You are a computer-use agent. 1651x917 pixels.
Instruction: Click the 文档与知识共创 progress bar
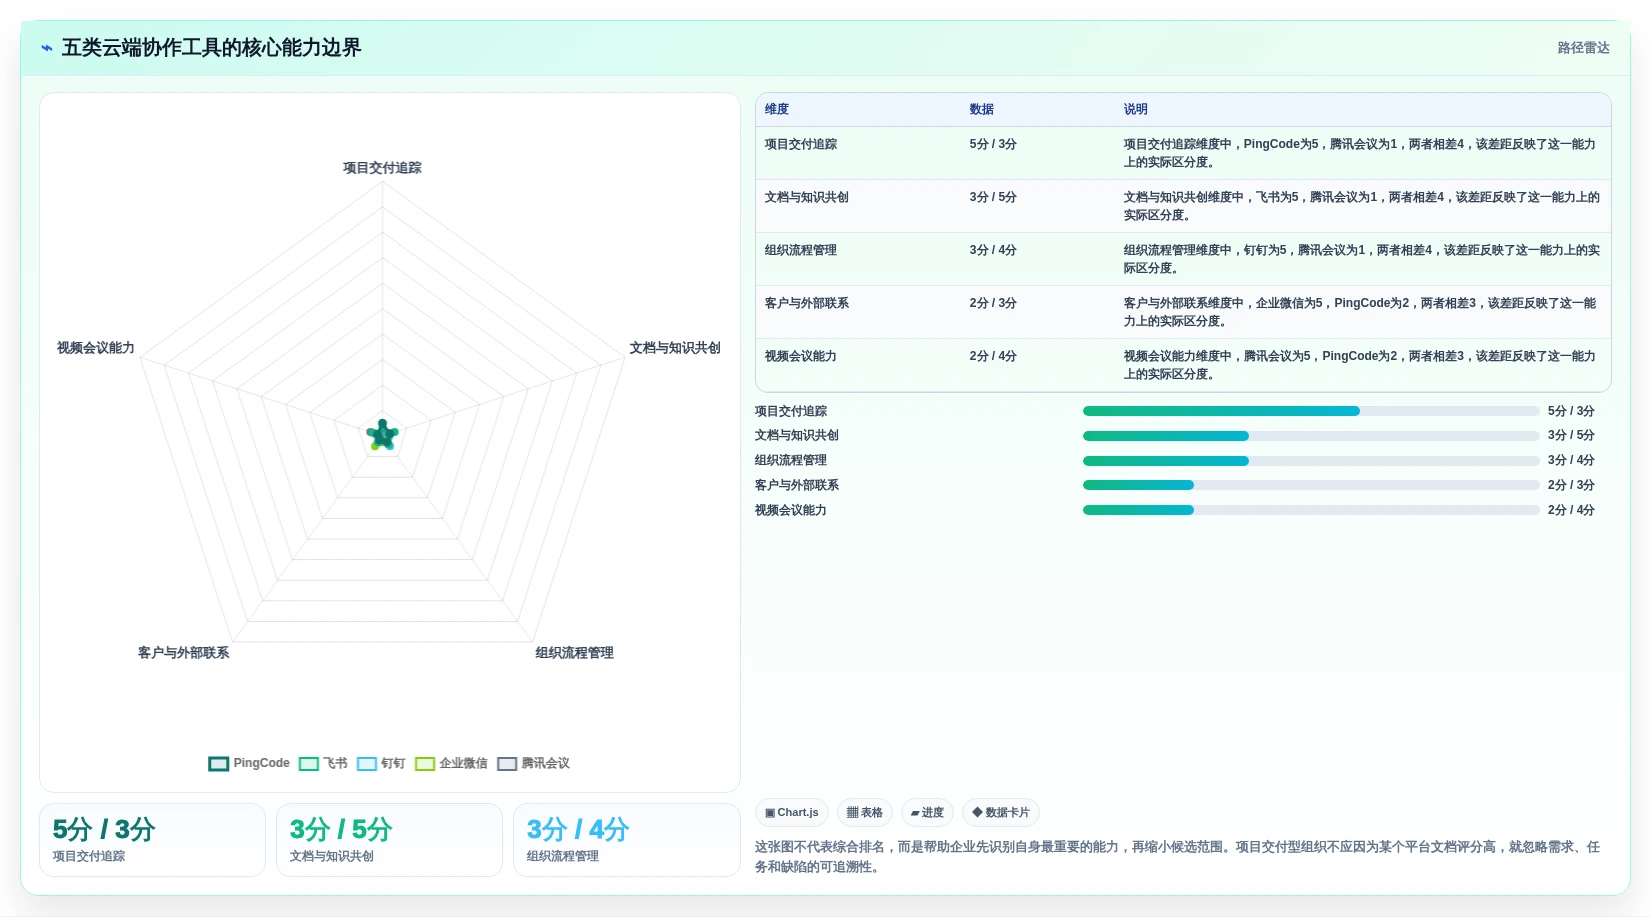1311,436
